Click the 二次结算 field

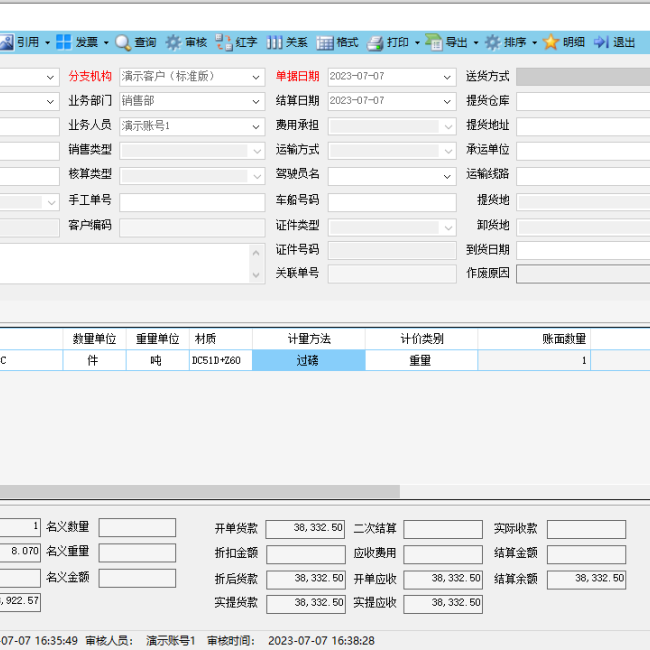pos(443,529)
